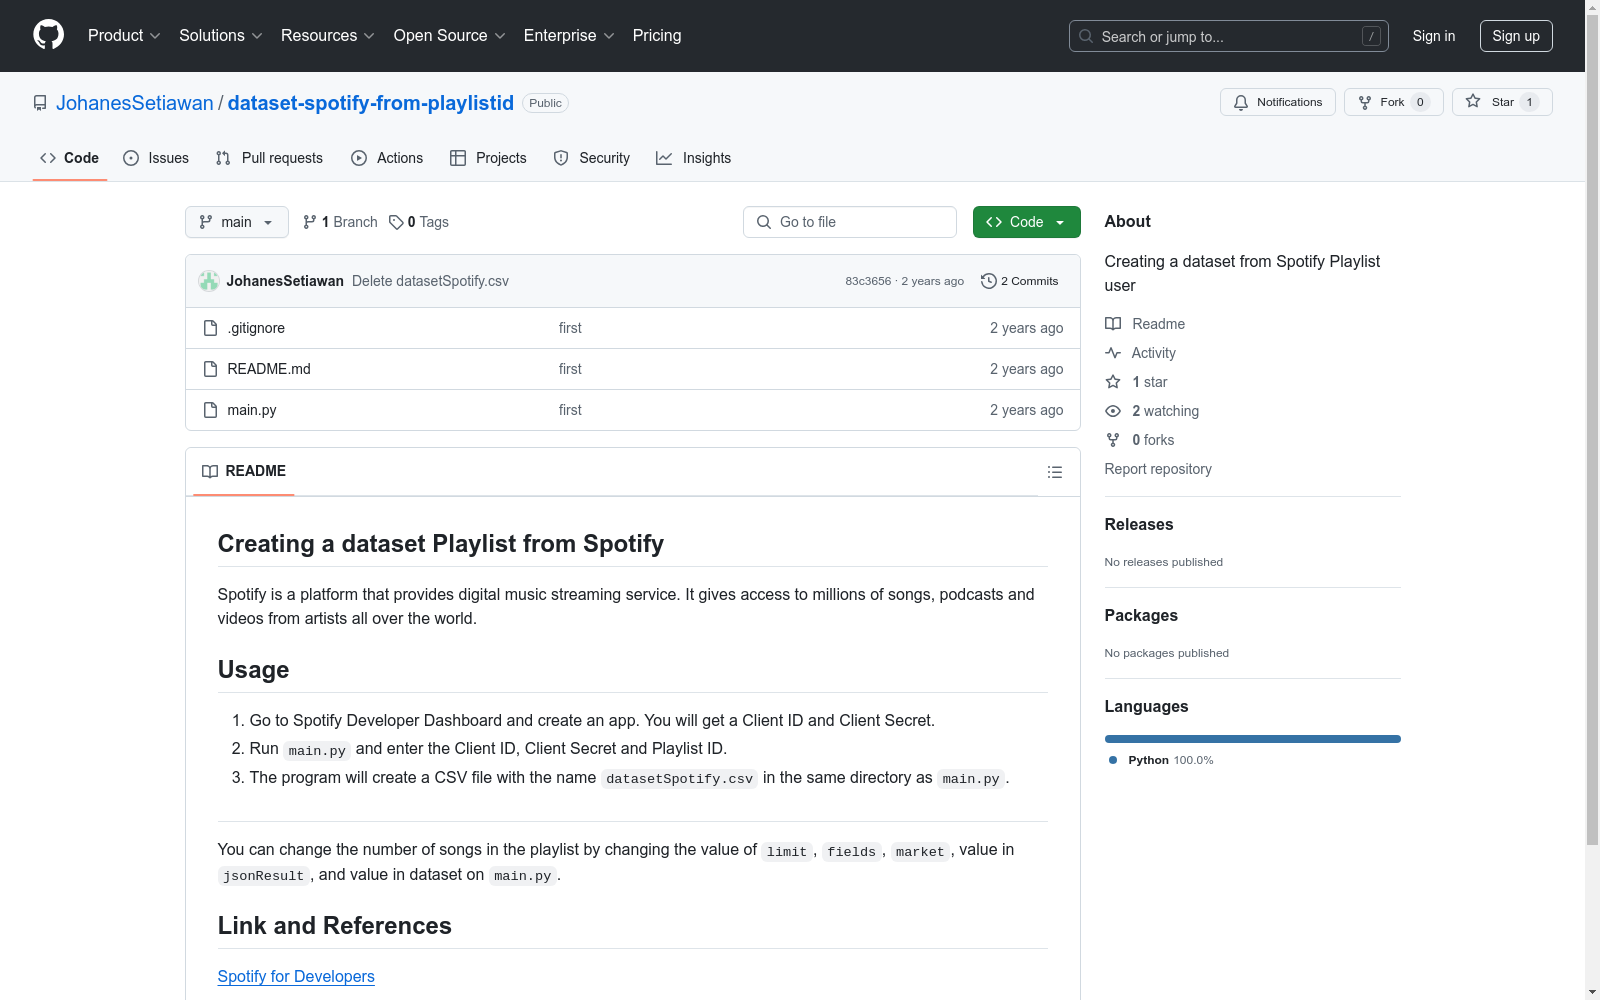Click the pulse icon beside Activity

pos(1113,353)
